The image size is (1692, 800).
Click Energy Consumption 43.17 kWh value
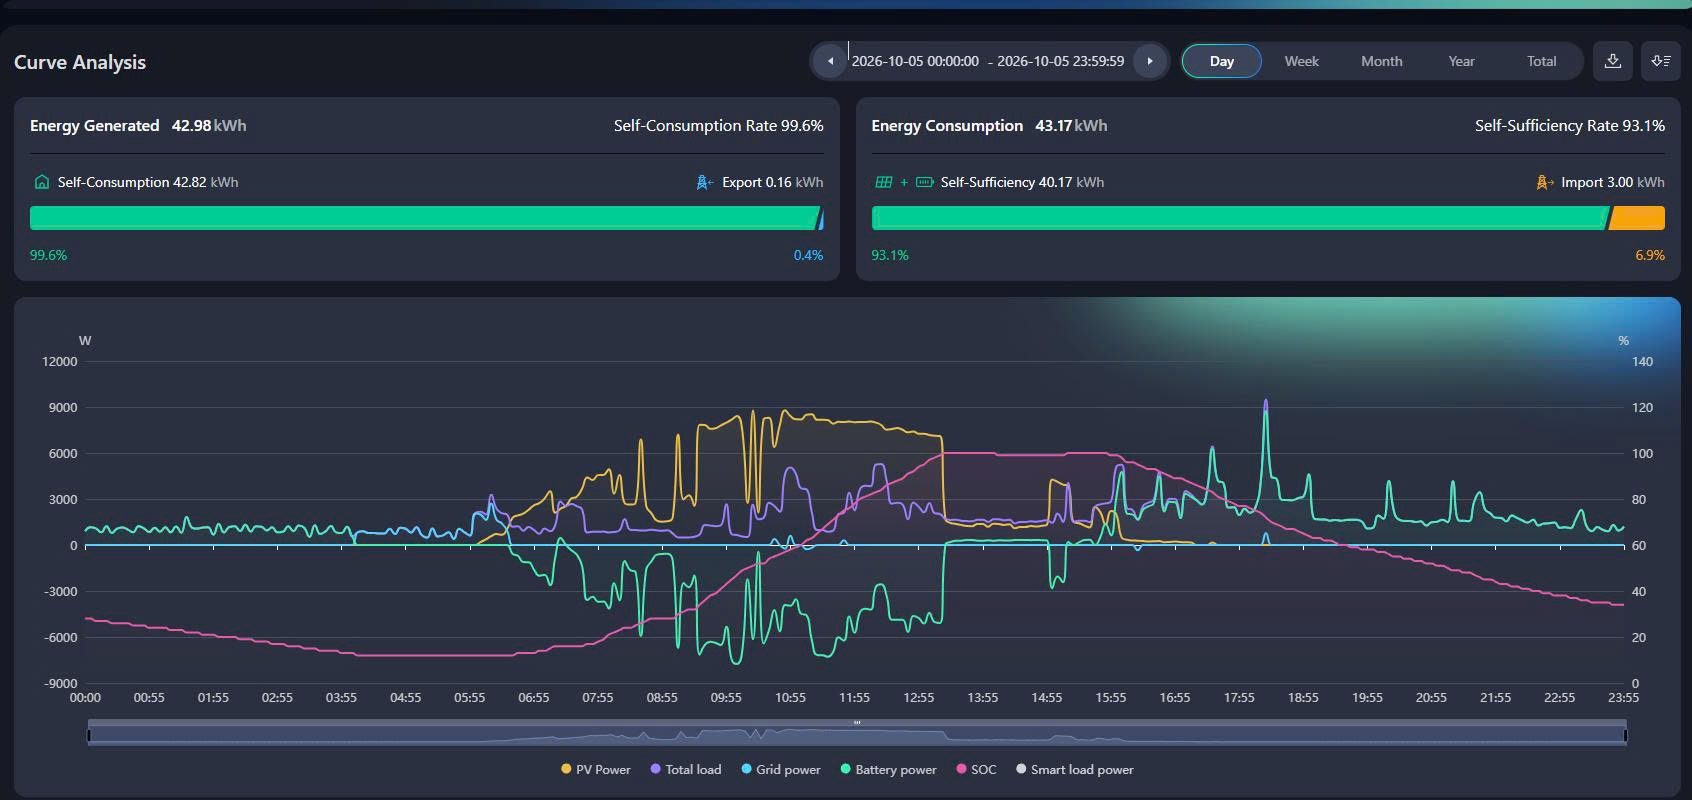pos(1071,126)
